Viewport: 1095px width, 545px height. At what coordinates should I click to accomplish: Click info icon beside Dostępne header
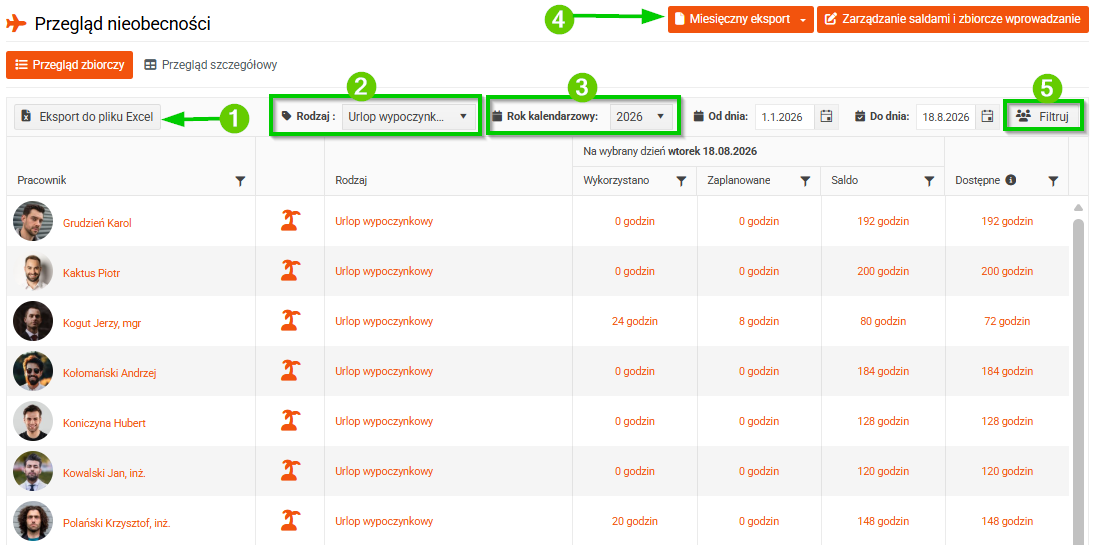click(1011, 180)
